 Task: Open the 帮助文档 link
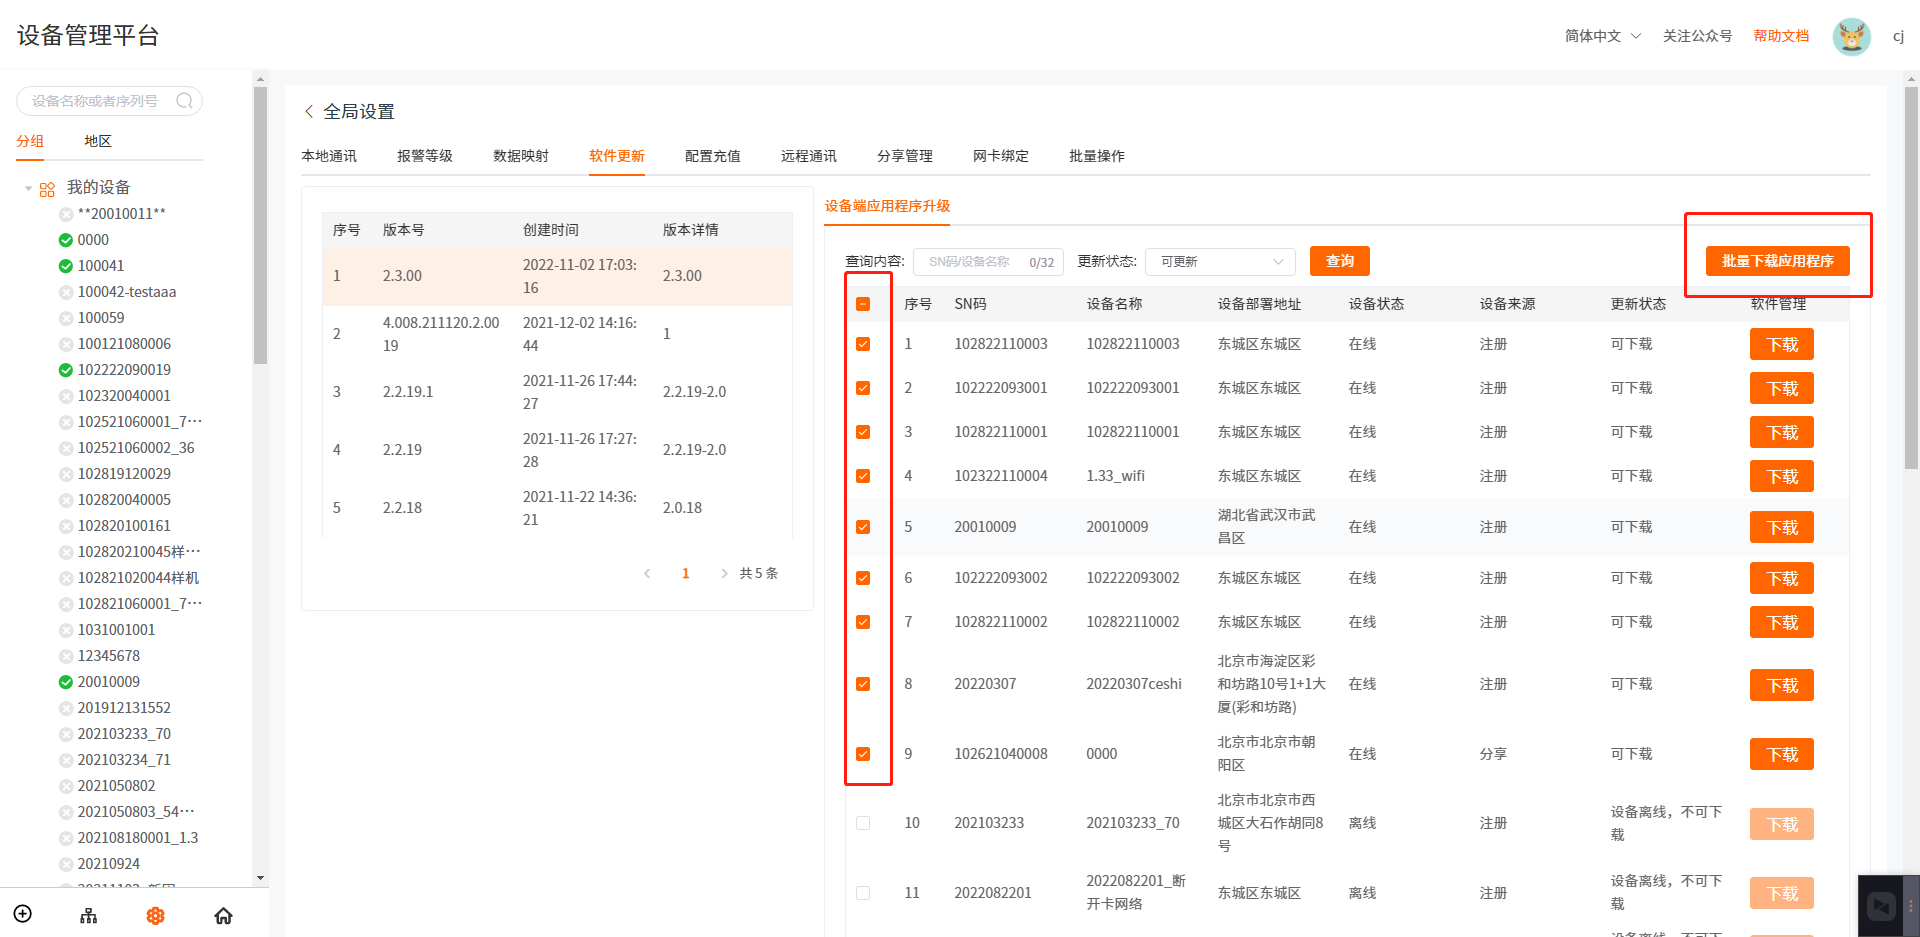[x=1781, y=36]
